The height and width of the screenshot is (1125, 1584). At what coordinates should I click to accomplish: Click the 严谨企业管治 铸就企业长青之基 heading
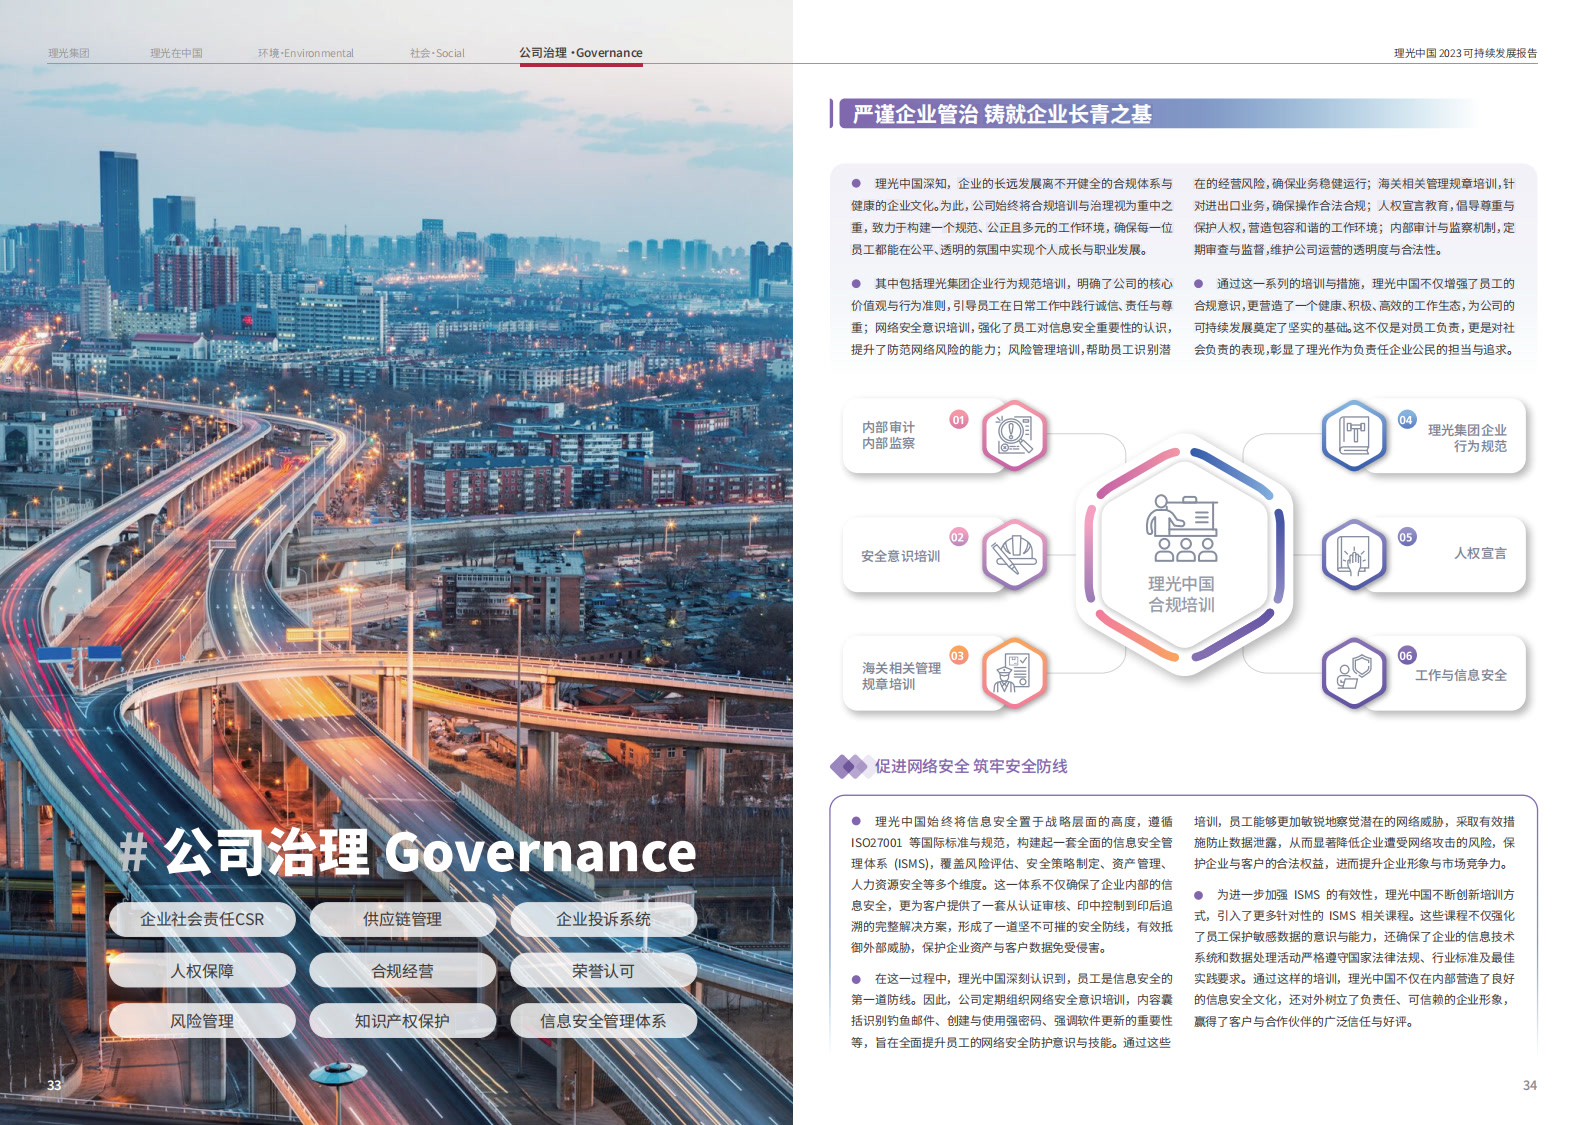pos(1002,114)
